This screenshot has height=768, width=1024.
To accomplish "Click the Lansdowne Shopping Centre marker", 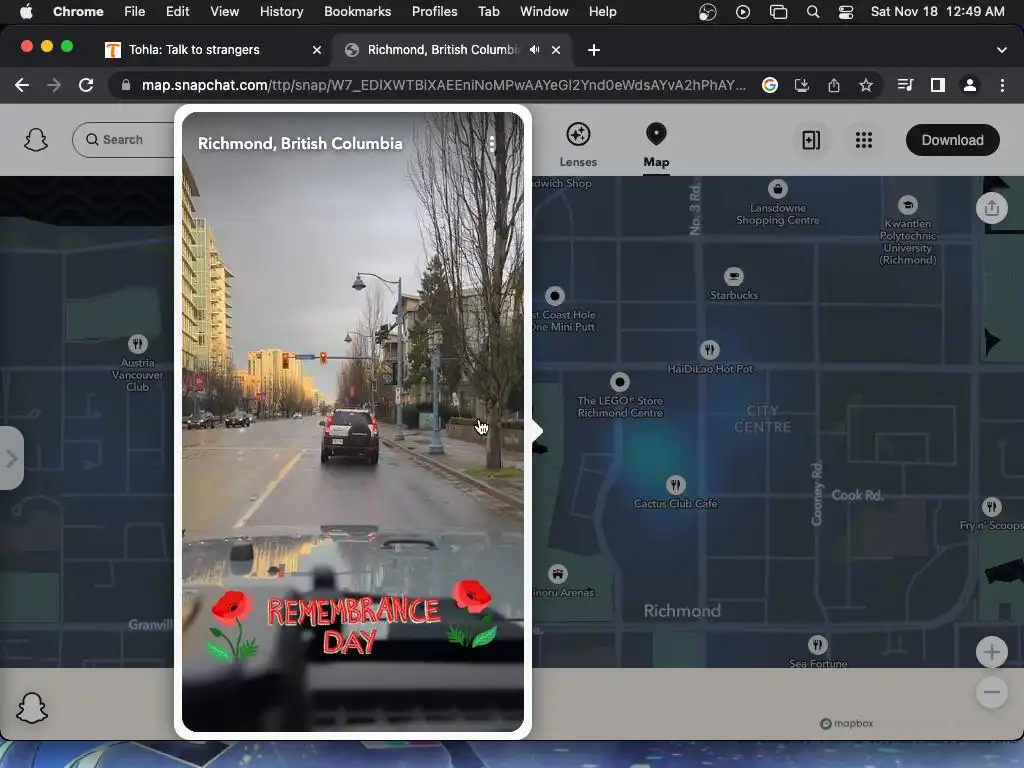I will click(x=777, y=189).
